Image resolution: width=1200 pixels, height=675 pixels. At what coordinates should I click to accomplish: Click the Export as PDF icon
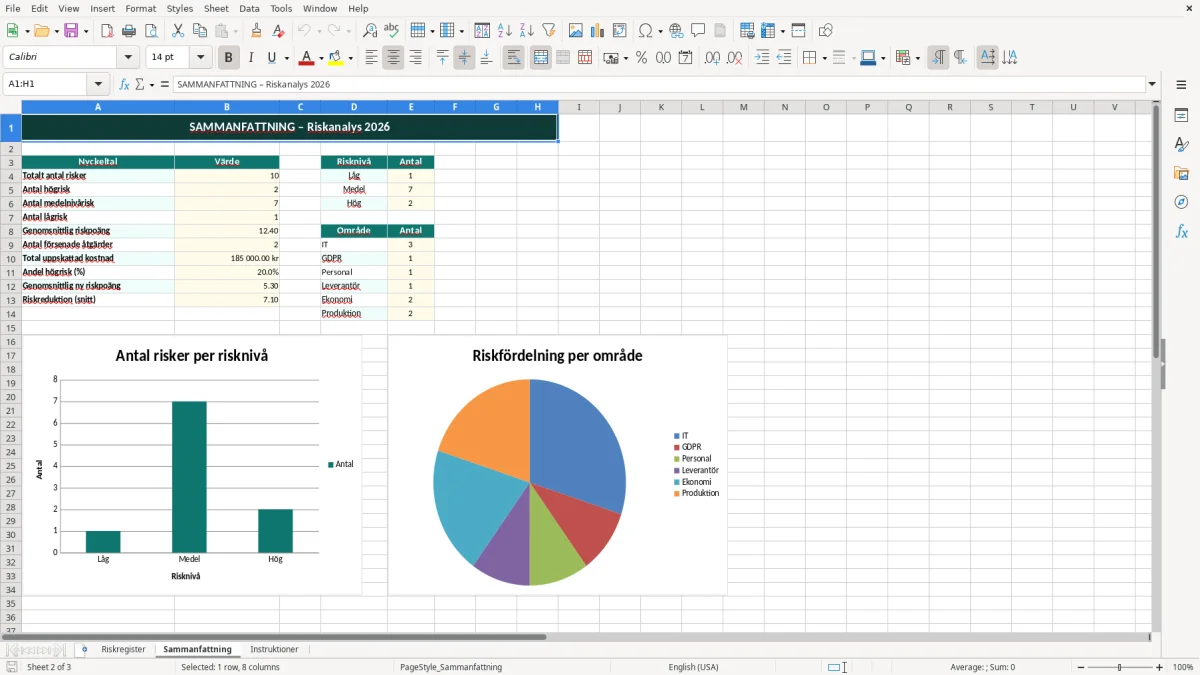point(107,31)
